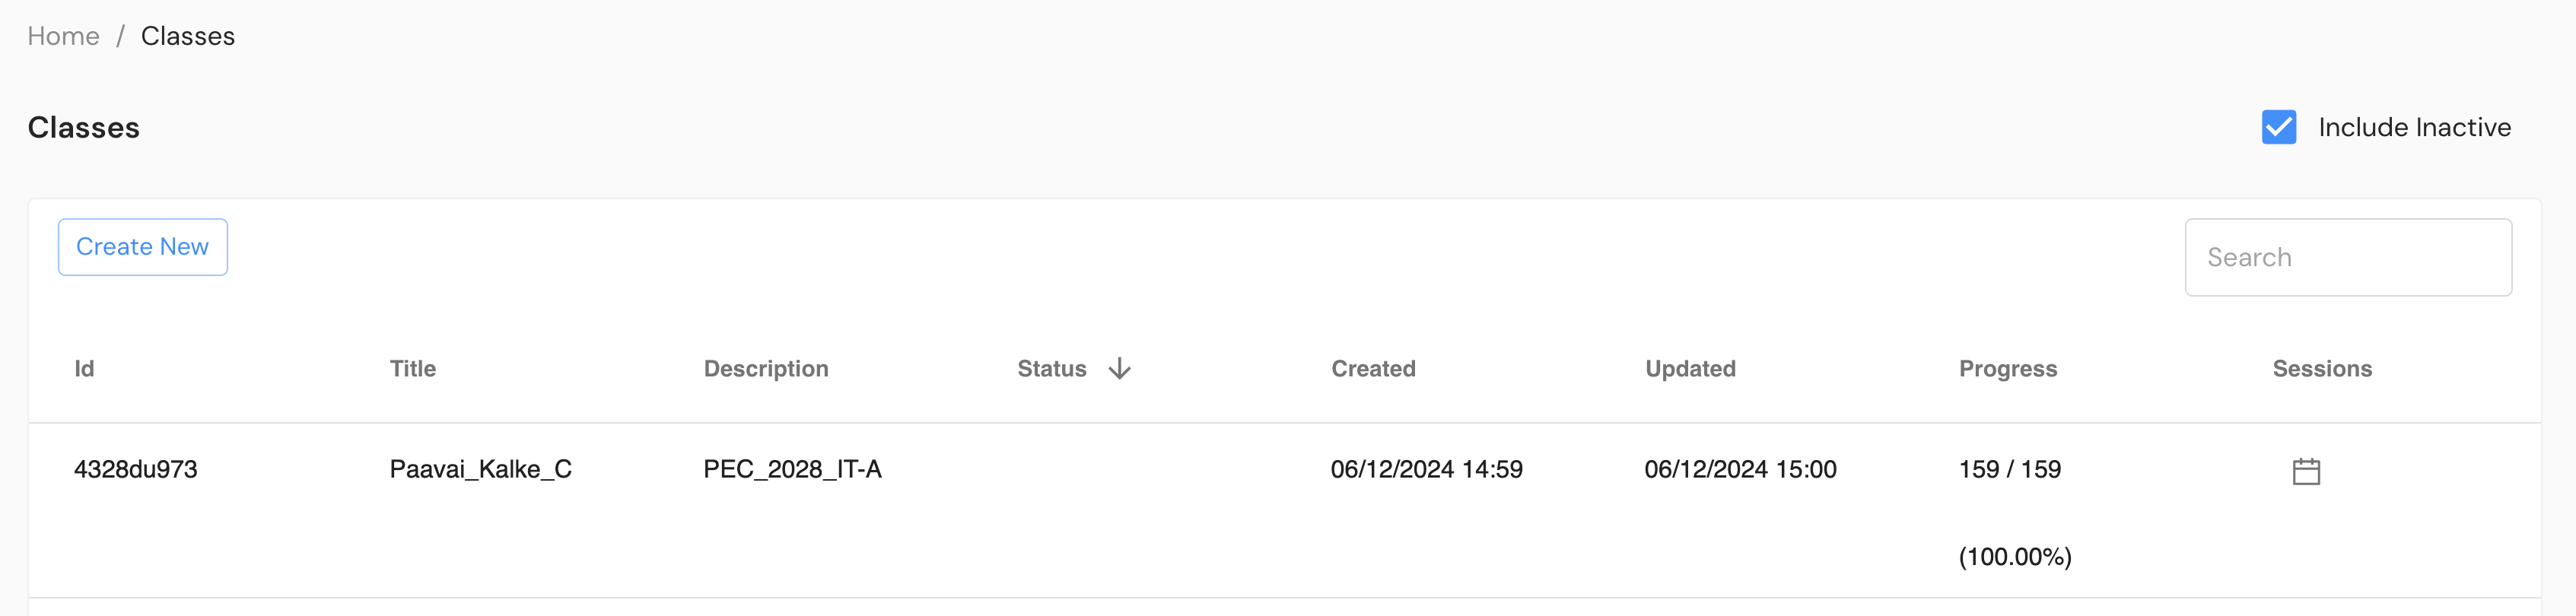Click the PEC_2028_IT-A description cell
Screen dimensions: 2576x616
pyautogui.click(x=792, y=469)
